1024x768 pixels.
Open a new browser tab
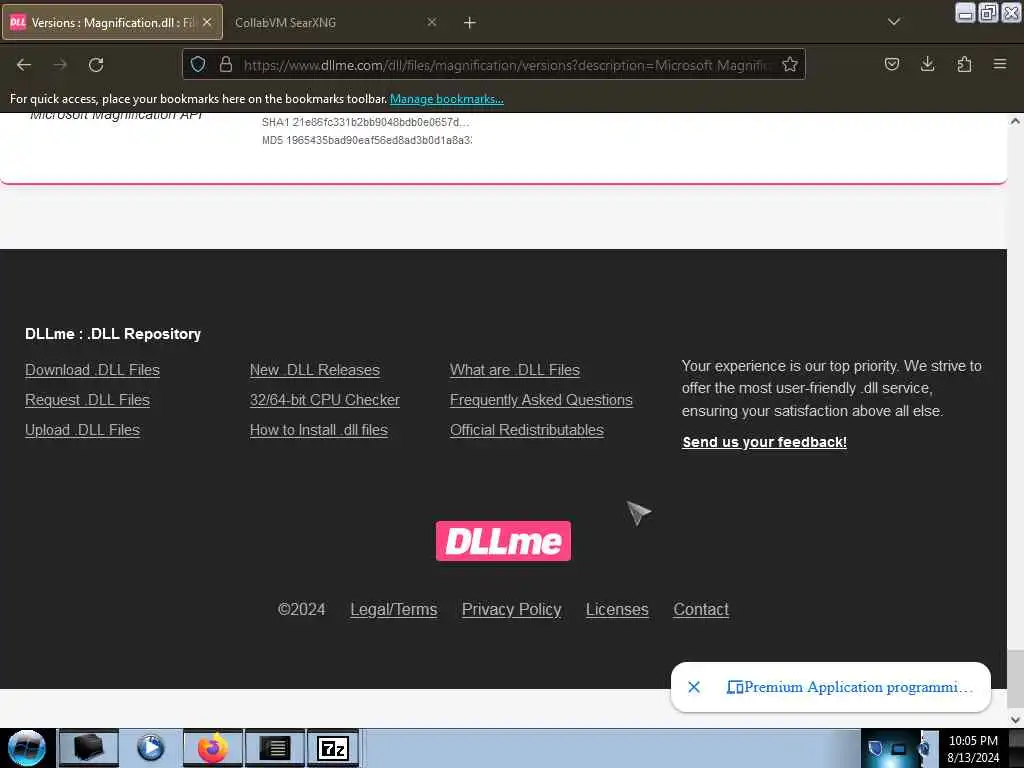pyautogui.click(x=469, y=23)
